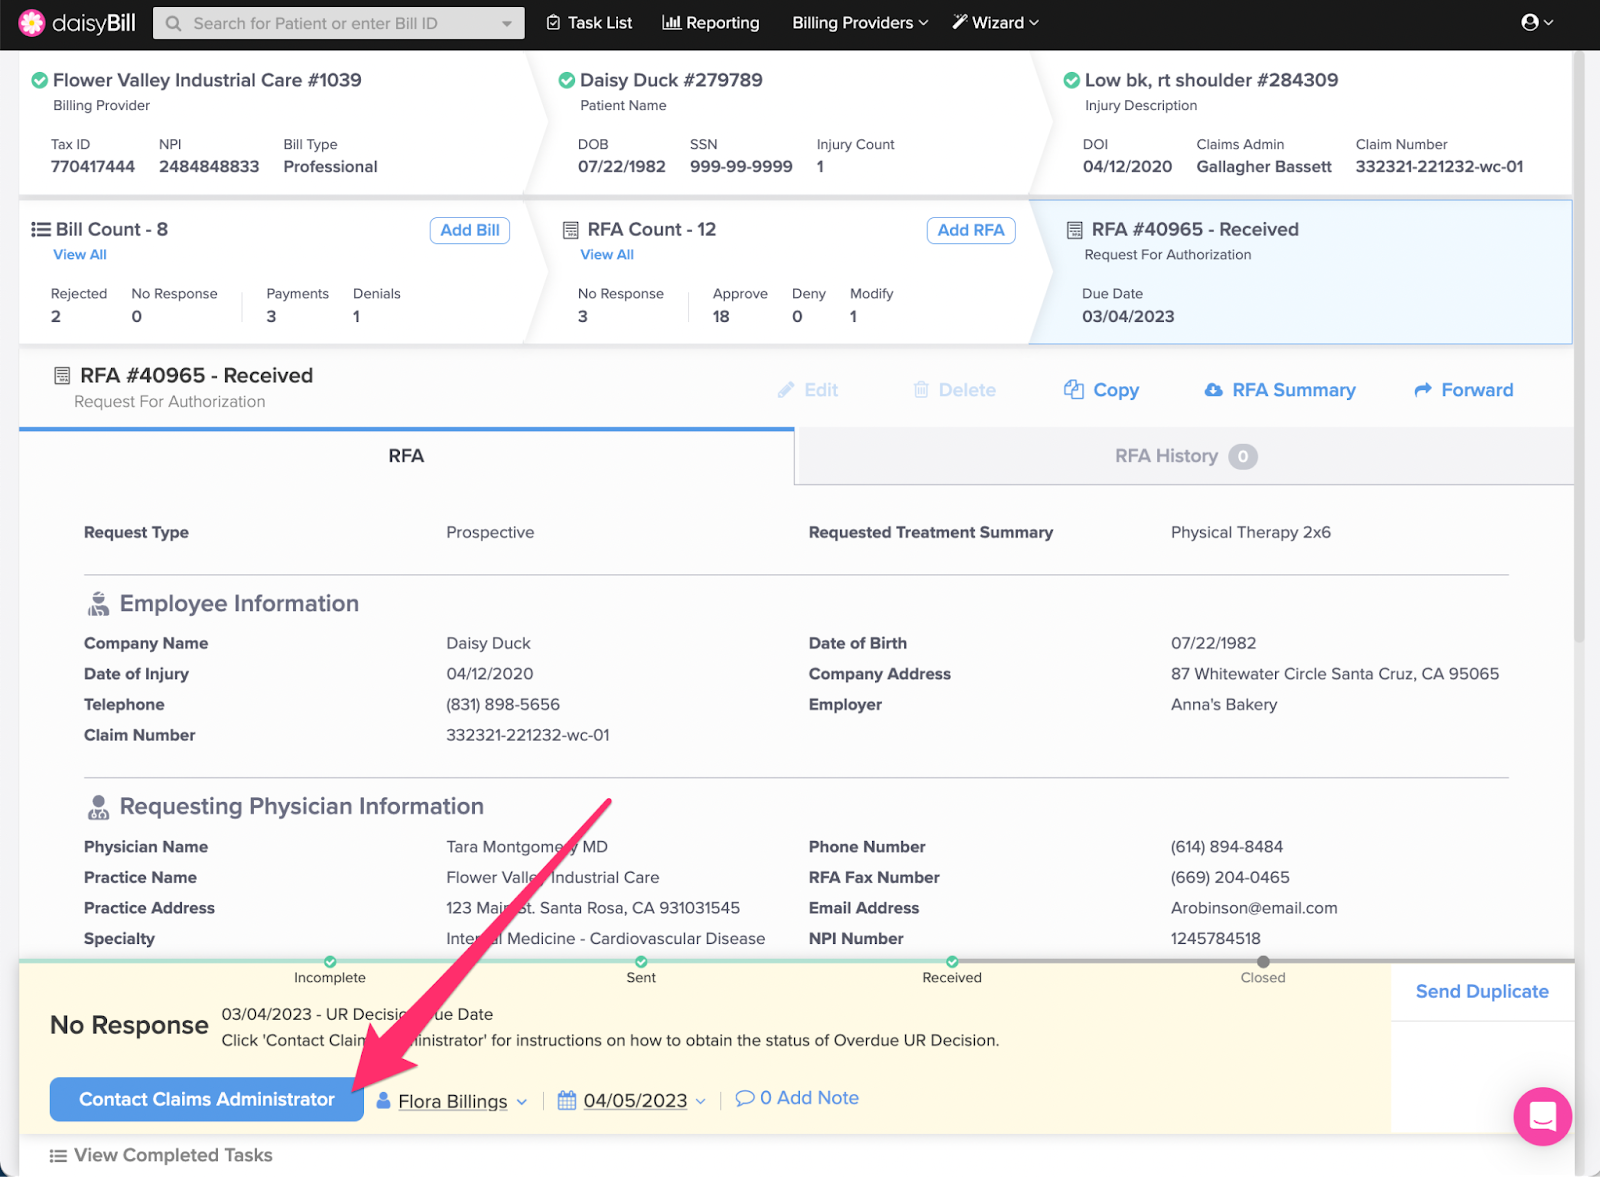Click the Arobinson@email.com email address

(1254, 908)
